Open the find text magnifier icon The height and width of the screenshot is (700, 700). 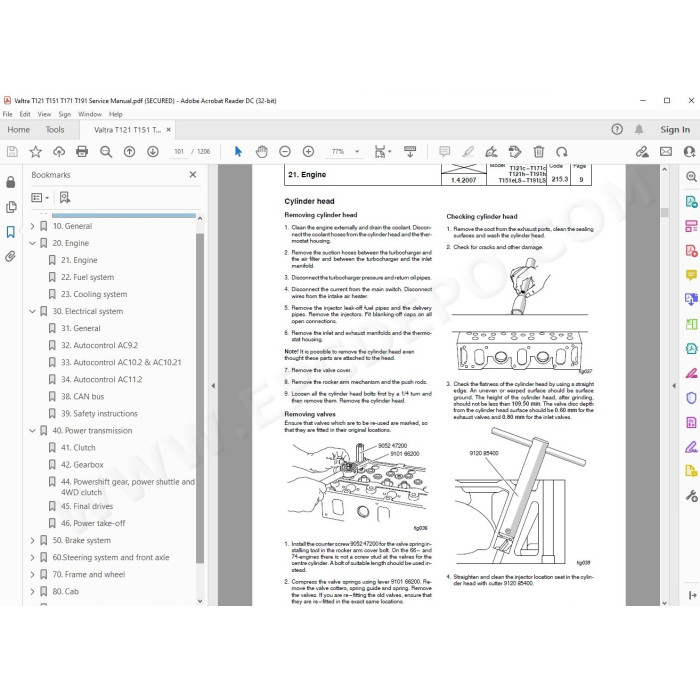tap(106, 152)
